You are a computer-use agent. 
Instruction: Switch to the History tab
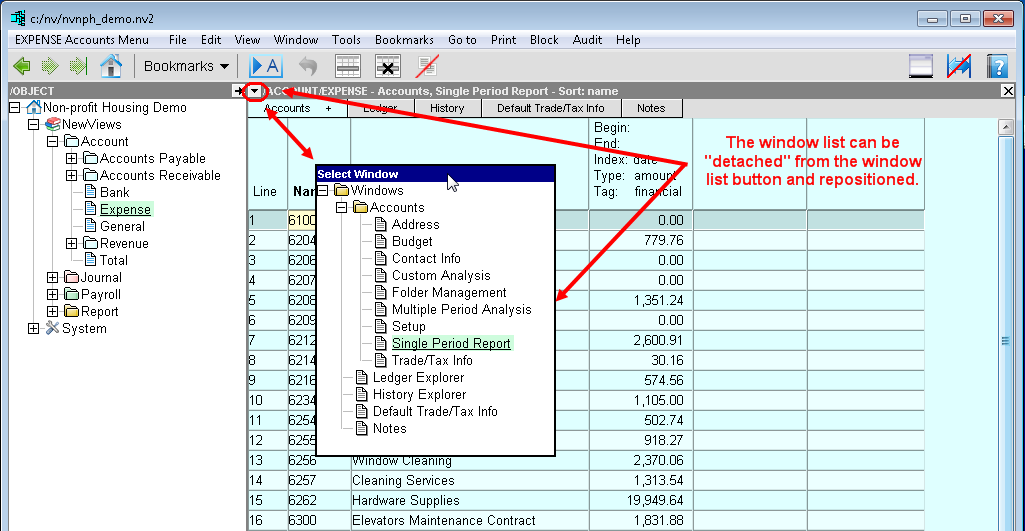coord(446,108)
